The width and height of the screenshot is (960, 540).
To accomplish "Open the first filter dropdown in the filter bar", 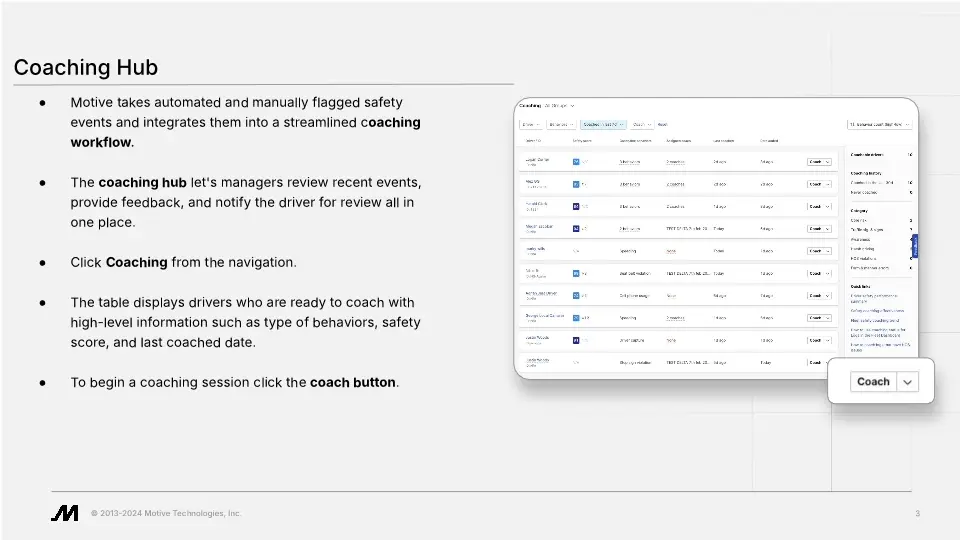I will pos(530,125).
